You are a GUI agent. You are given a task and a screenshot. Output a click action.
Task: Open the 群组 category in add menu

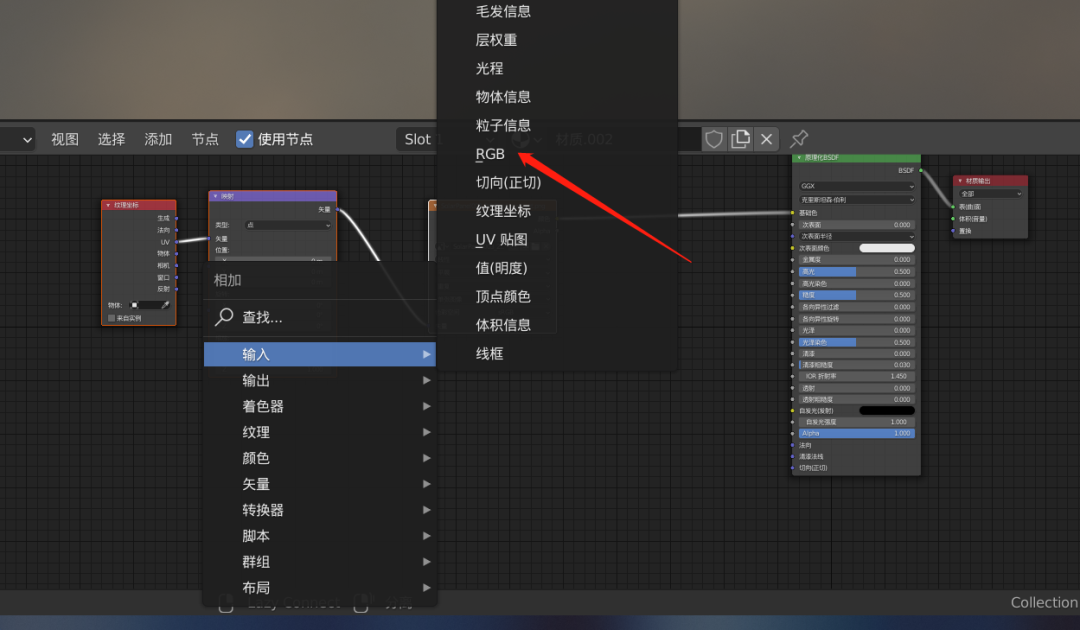point(320,562)
